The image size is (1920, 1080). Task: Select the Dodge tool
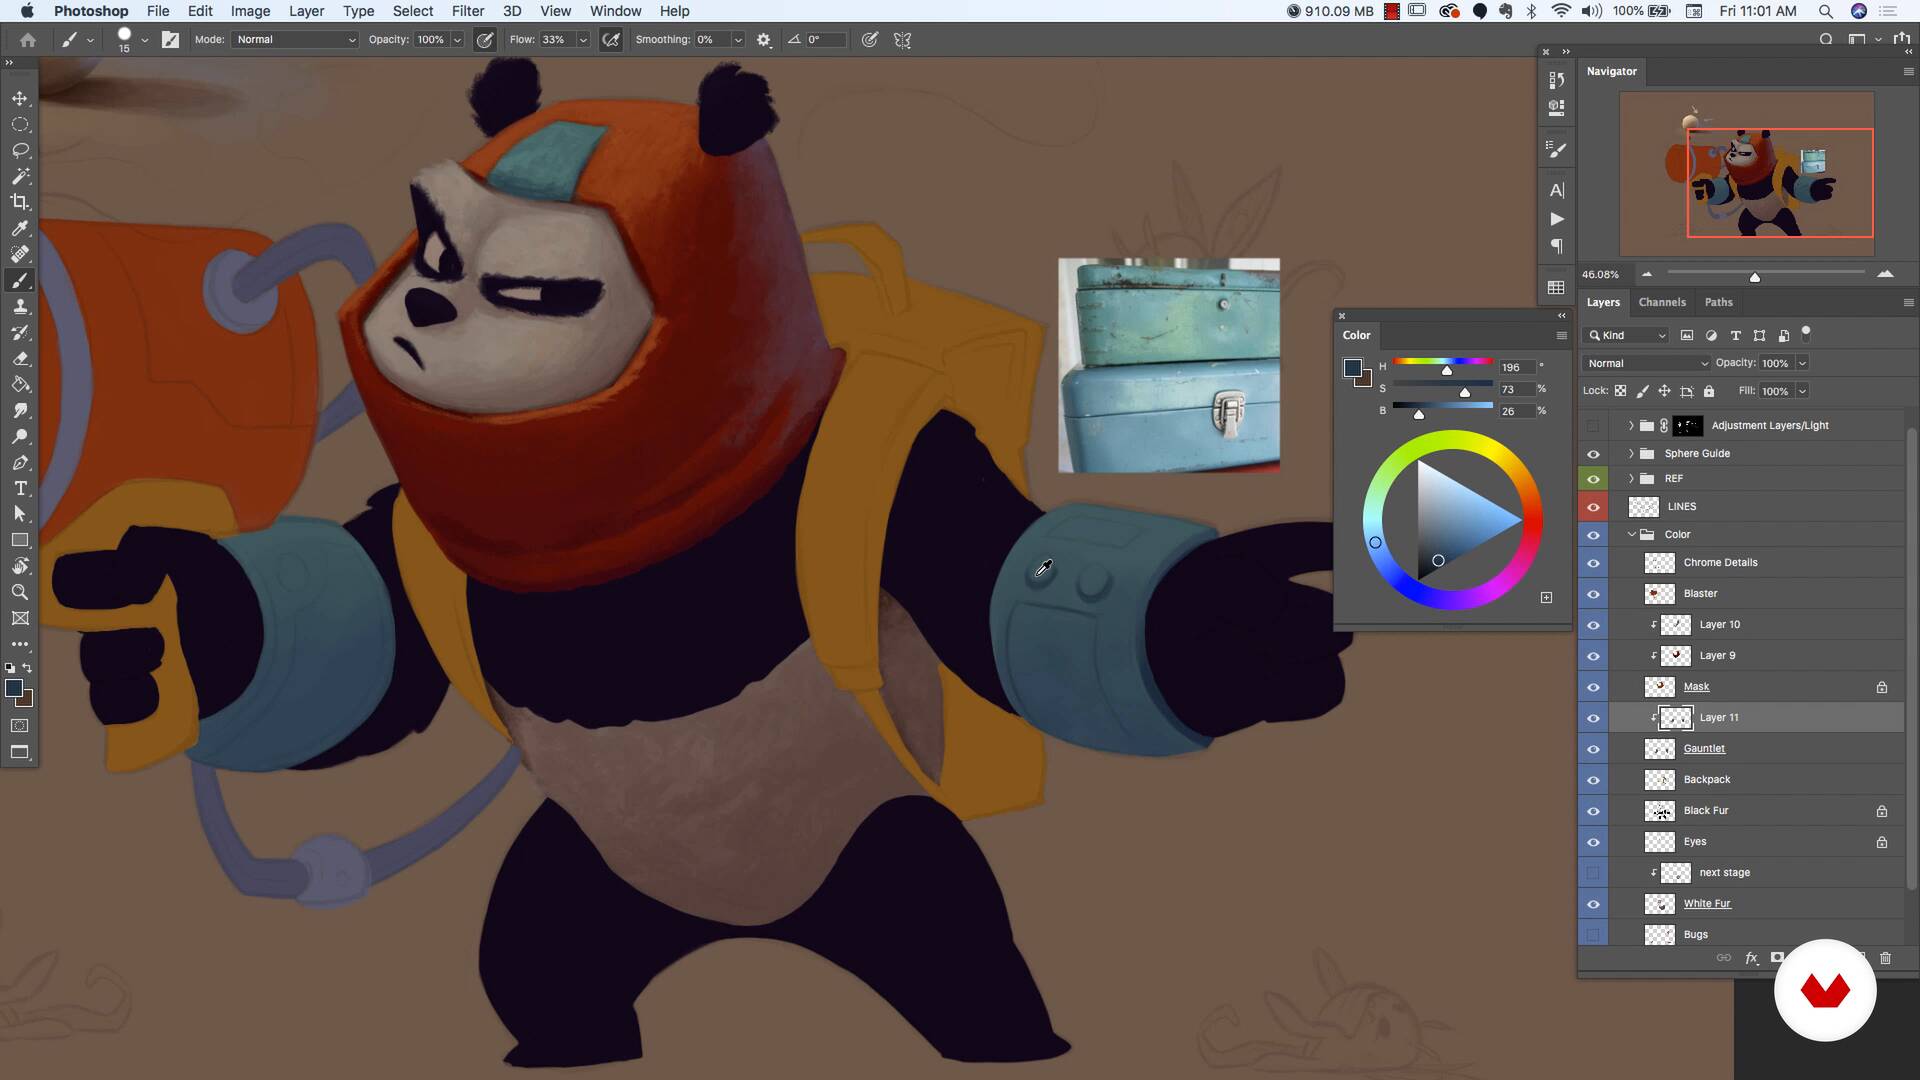pyautogui.click(x=20, y=436)
